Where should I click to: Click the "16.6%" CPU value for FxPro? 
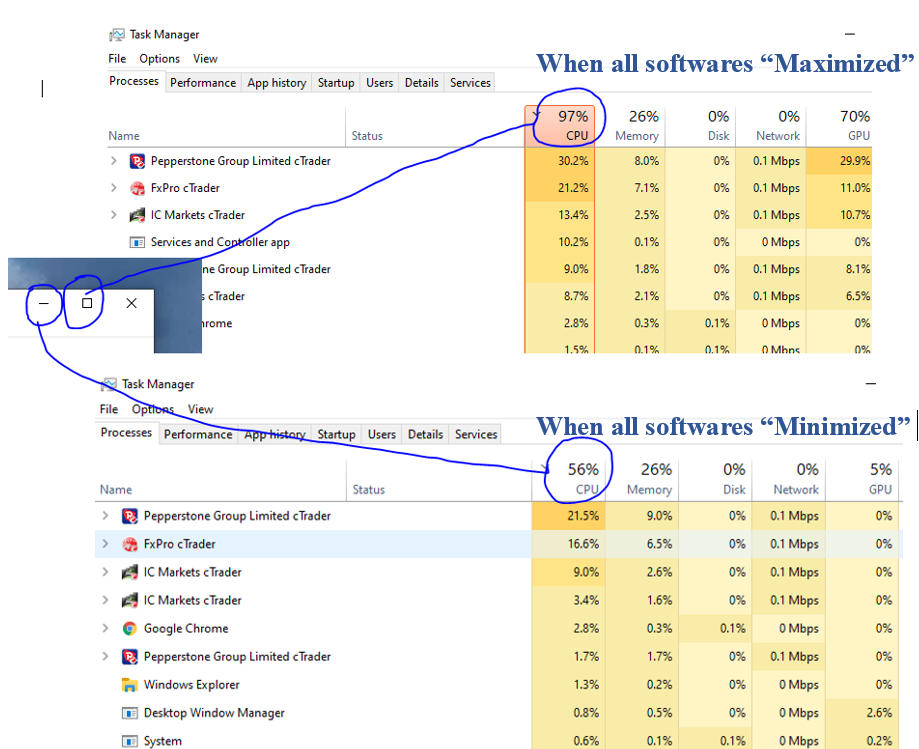pyautogui.click(x=583, y=544)
